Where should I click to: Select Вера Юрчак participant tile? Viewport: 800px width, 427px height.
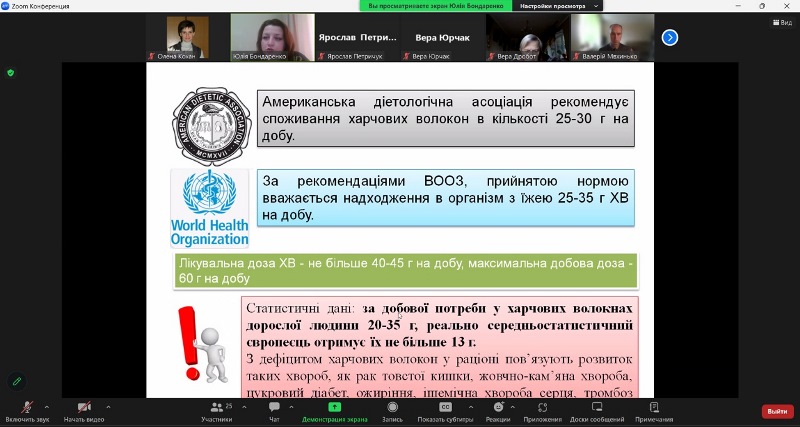[x=442, y=37]
